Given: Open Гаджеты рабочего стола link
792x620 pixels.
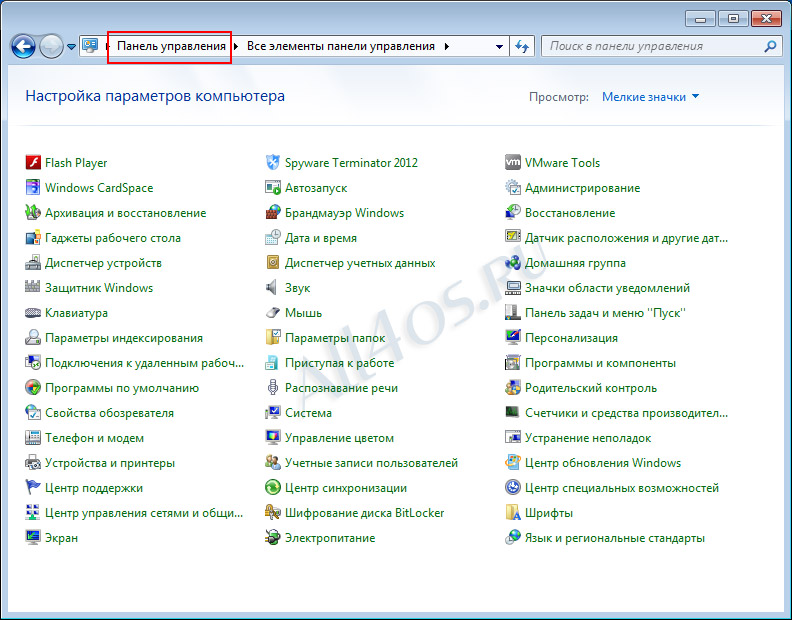Looking at the screenshot, I should [113, 237].
